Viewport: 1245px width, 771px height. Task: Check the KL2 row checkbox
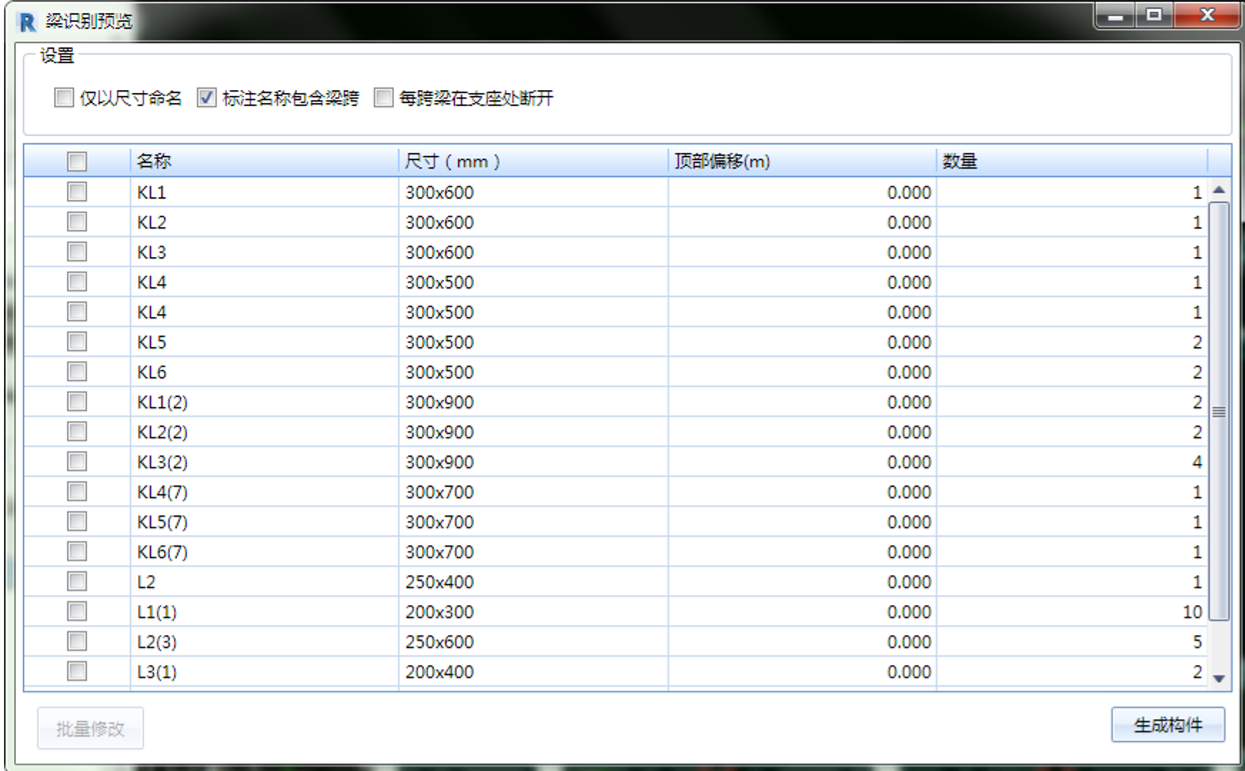77,222
